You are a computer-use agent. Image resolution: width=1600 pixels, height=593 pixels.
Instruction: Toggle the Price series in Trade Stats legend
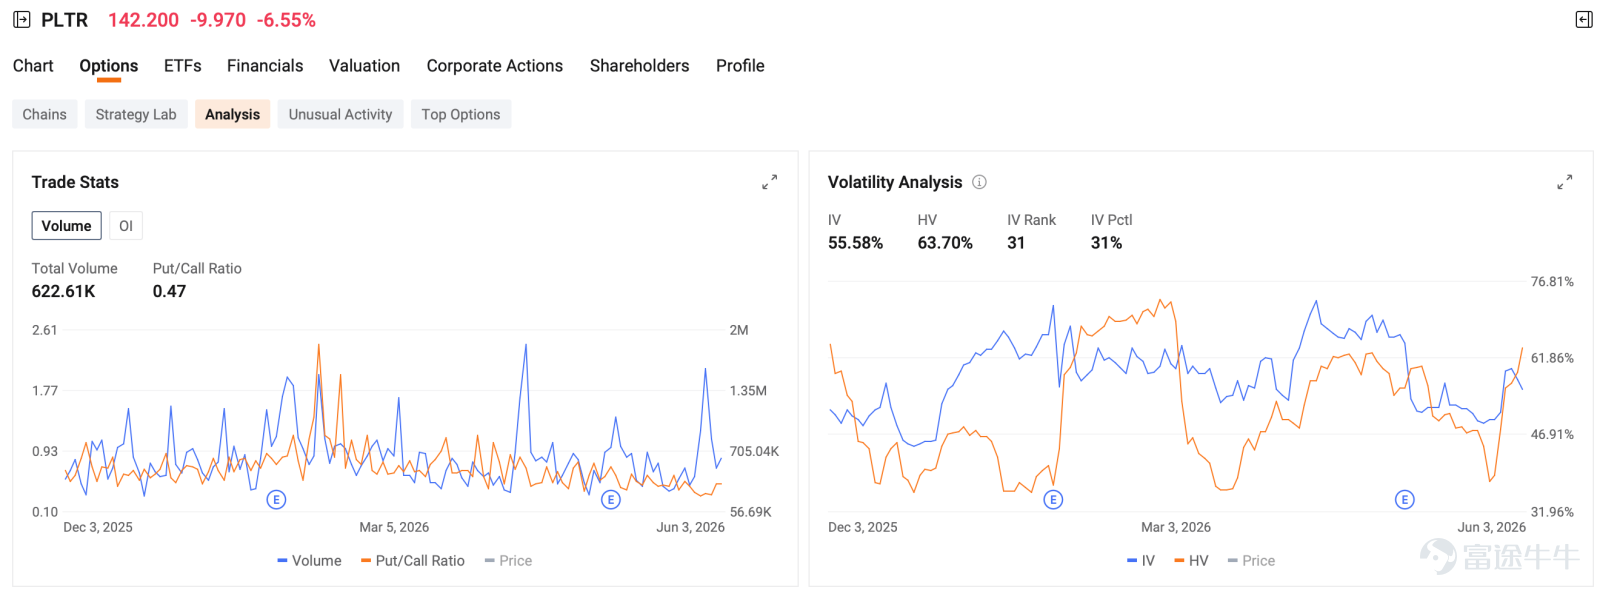click(x=508, y=561)
